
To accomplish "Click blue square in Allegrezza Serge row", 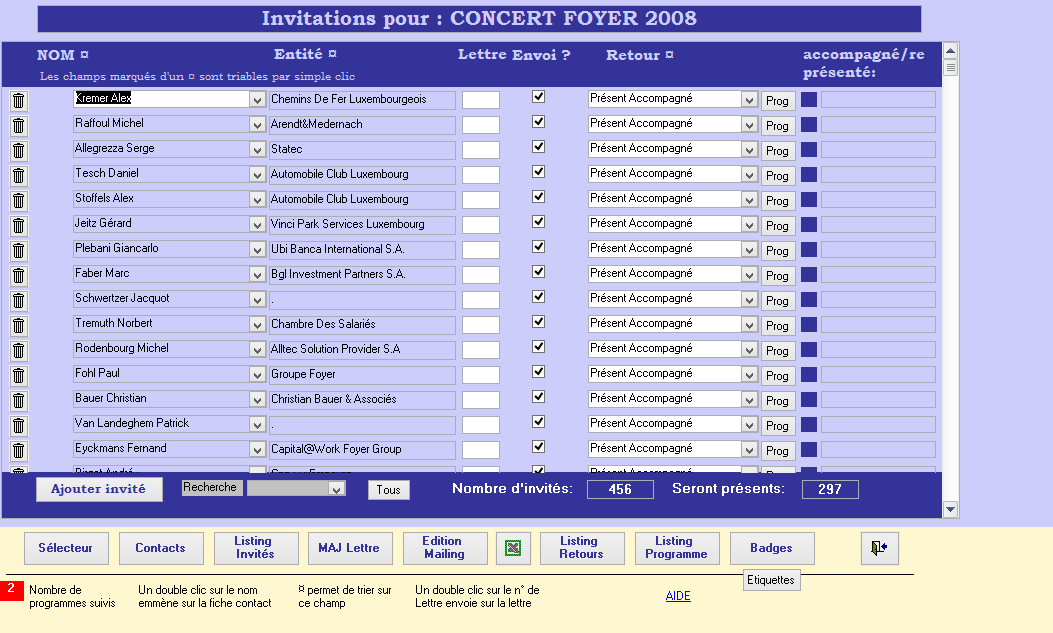I will pyautogui.click(x=809, y=149).
